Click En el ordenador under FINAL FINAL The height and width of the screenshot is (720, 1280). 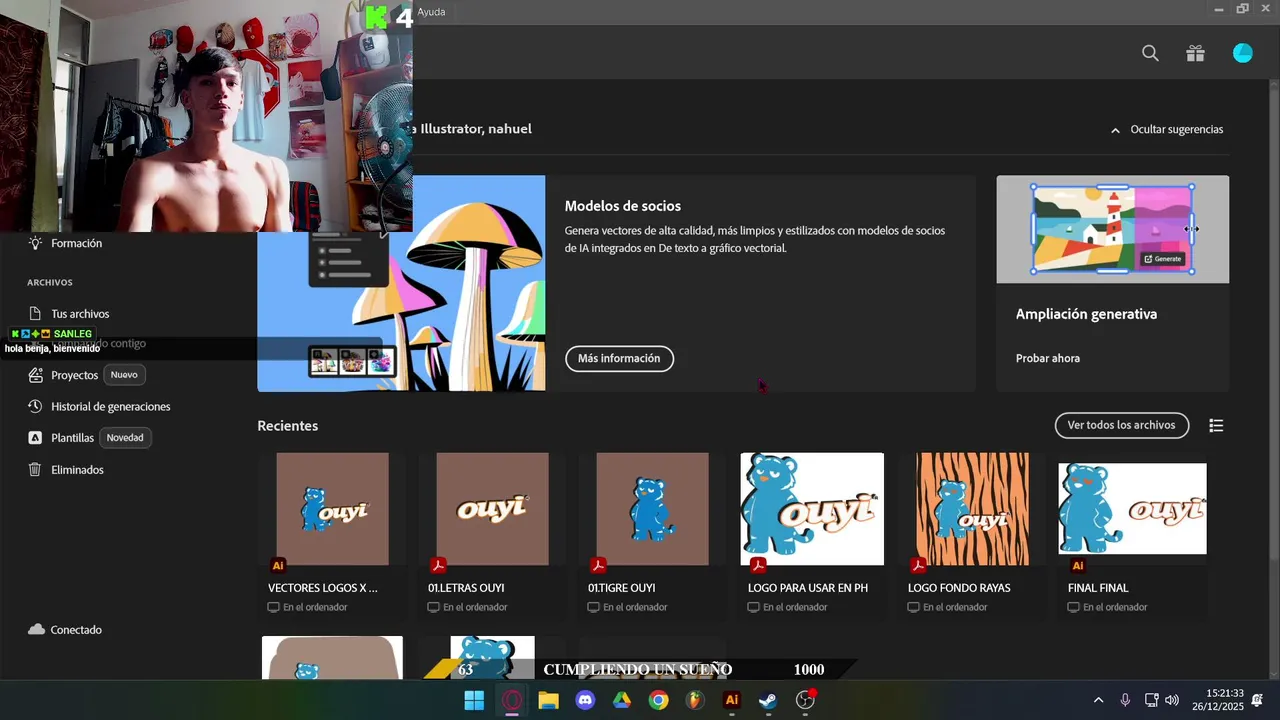pos(1115,607)
